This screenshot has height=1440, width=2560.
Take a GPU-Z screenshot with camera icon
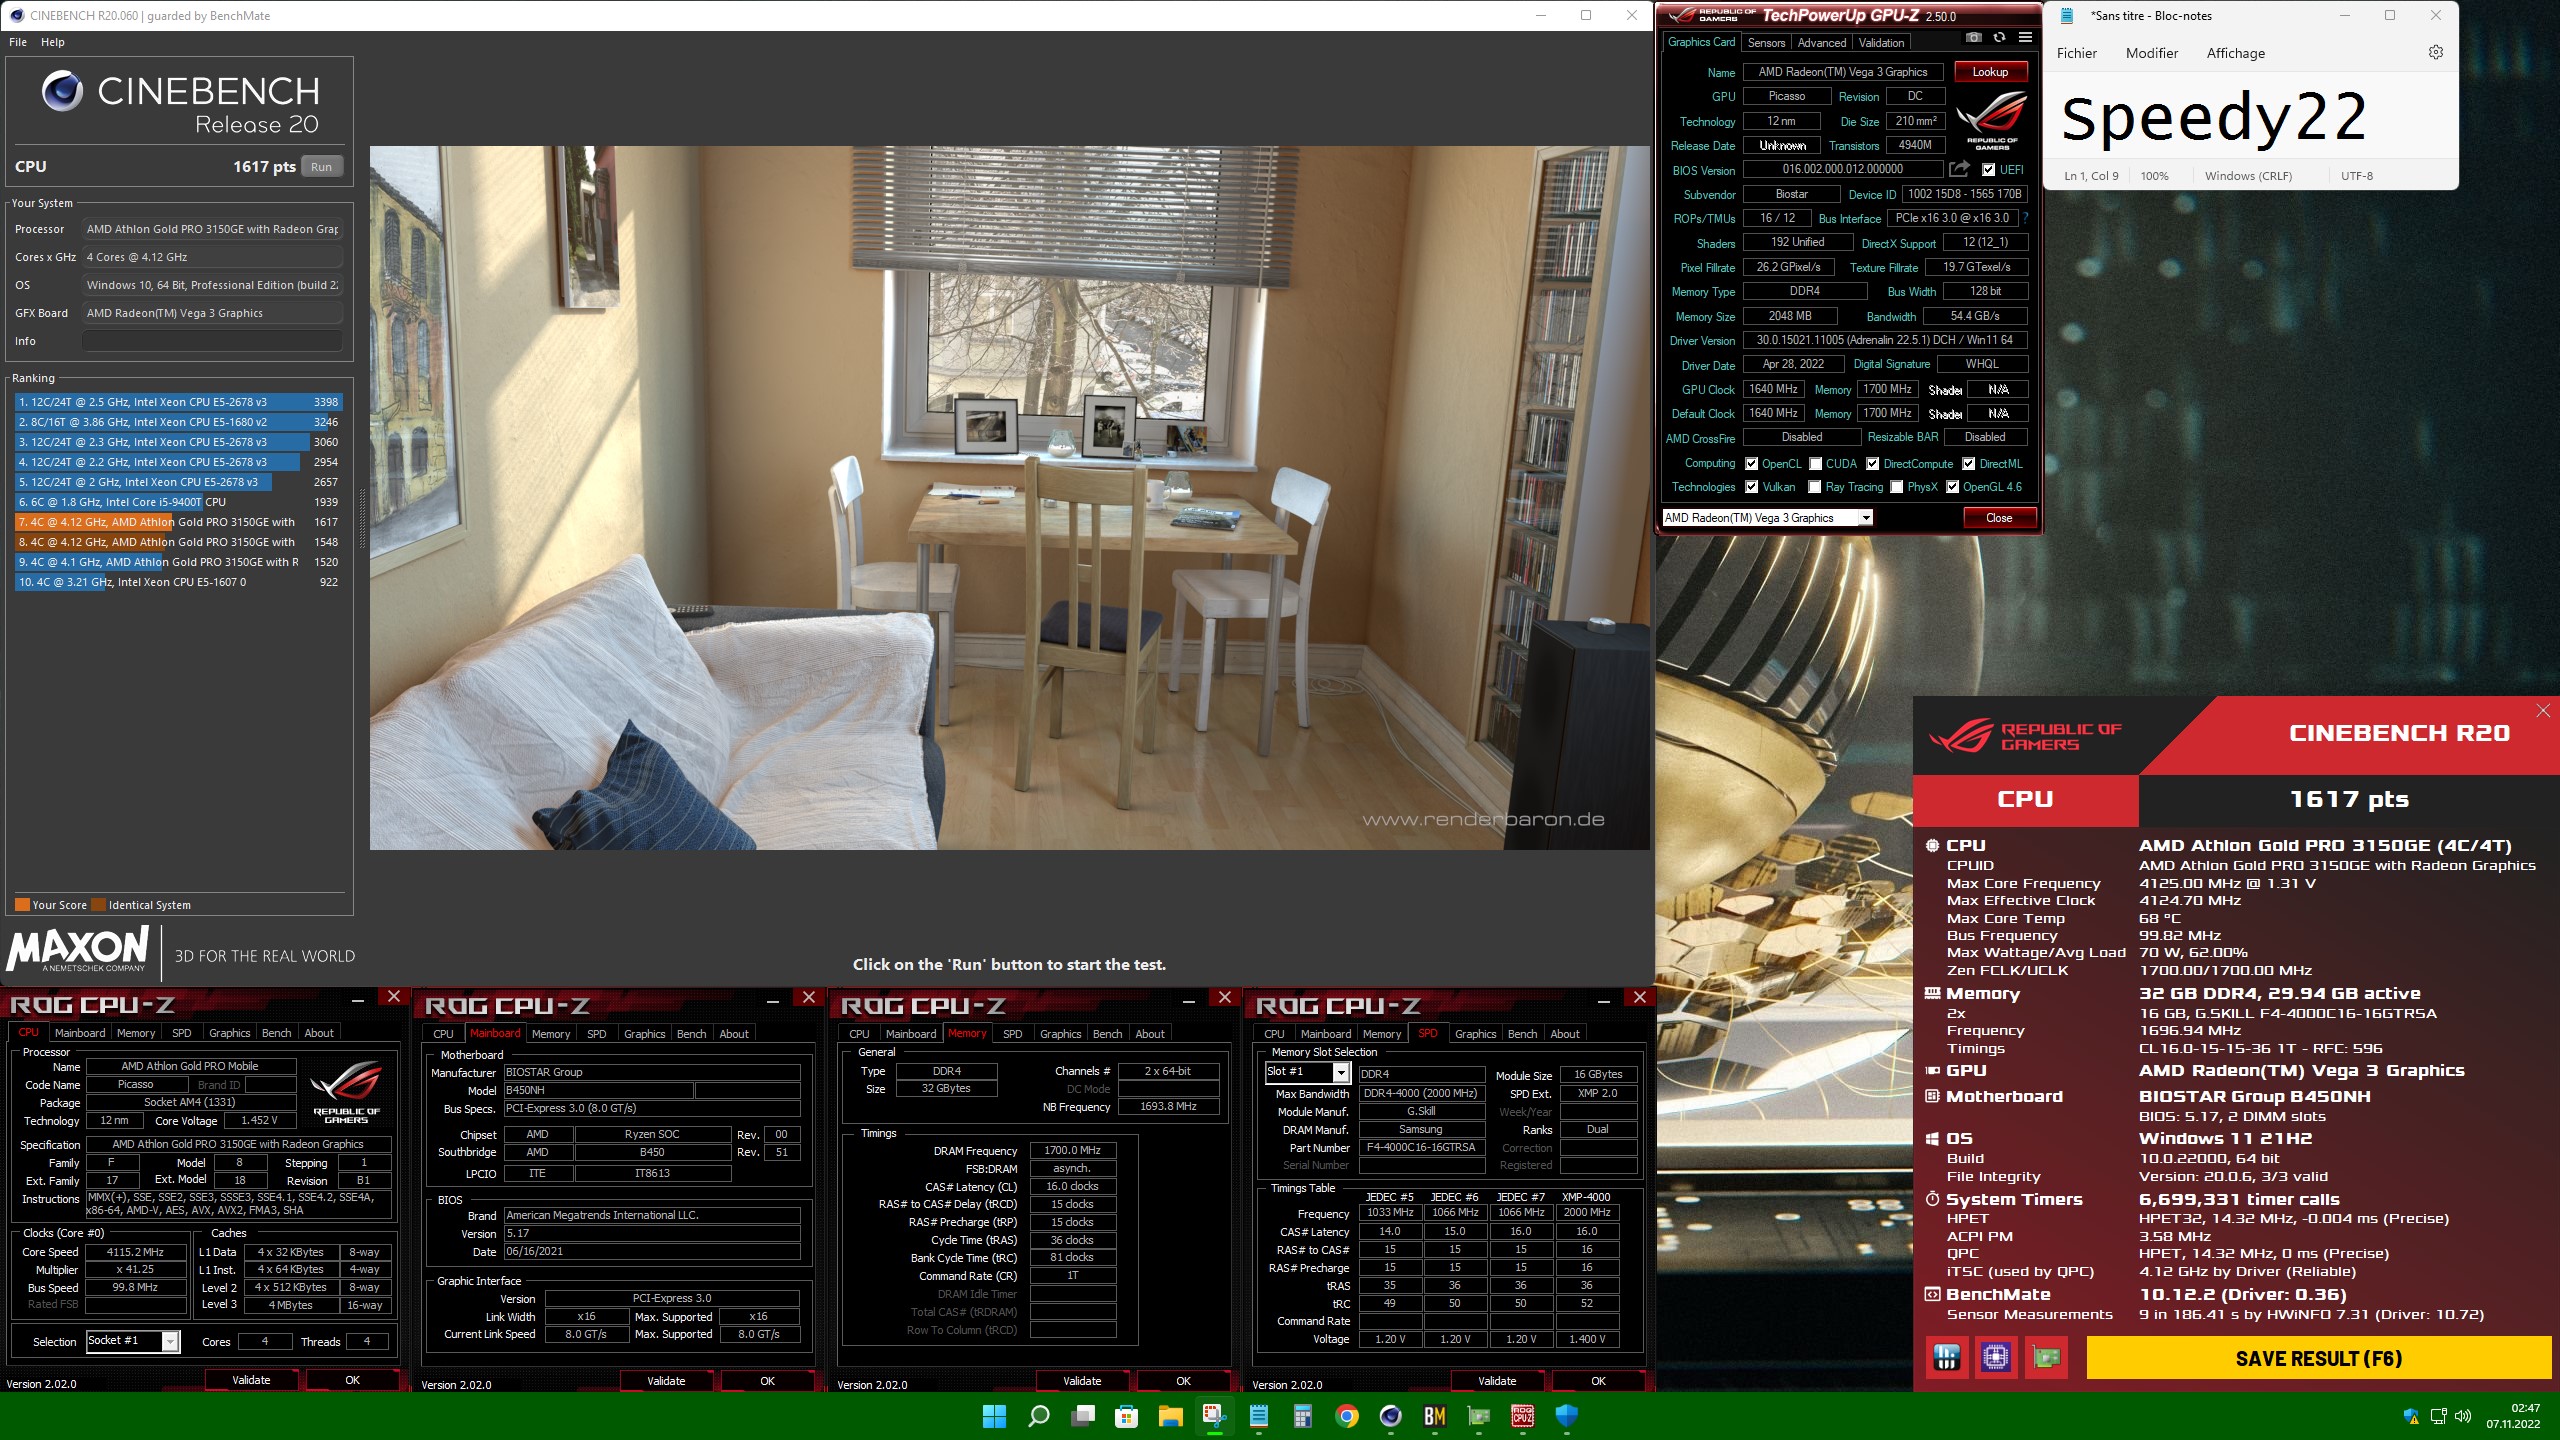click(1973, 38)
